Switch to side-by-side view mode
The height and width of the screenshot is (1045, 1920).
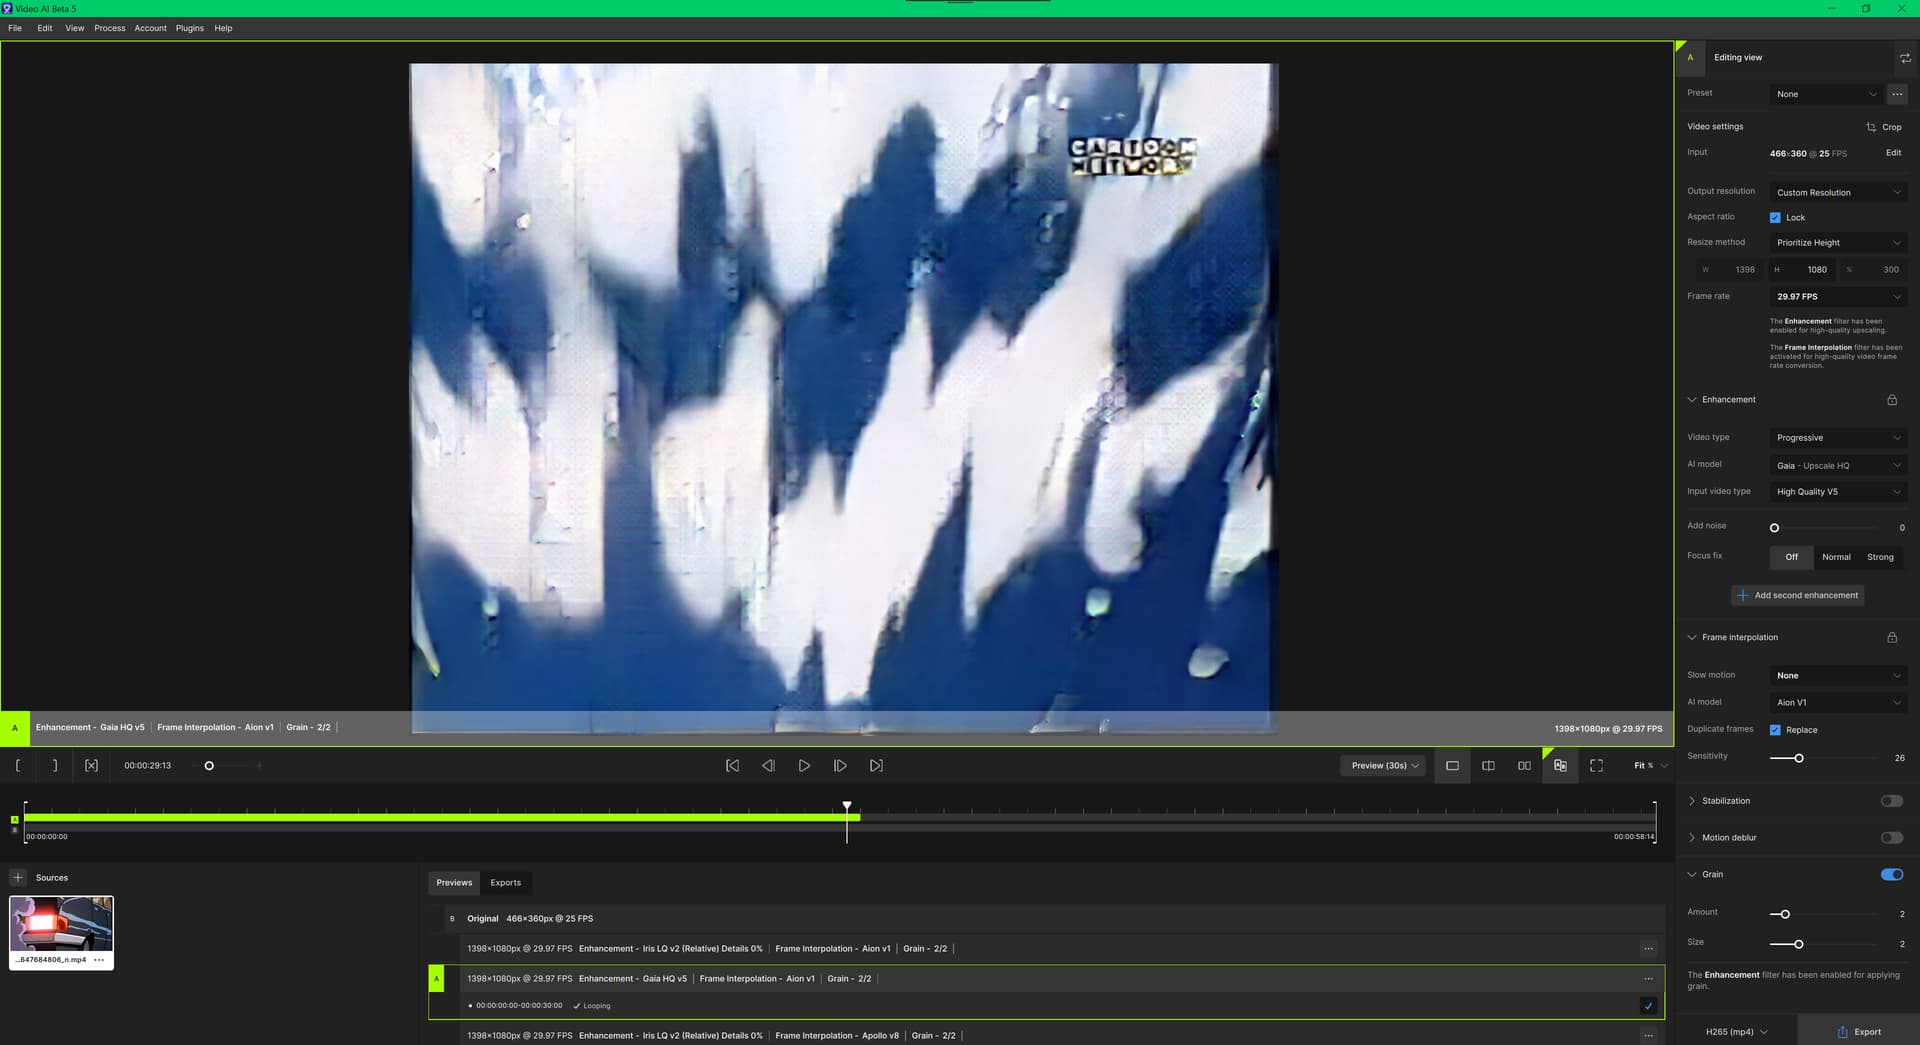[x=1524, y=766]
